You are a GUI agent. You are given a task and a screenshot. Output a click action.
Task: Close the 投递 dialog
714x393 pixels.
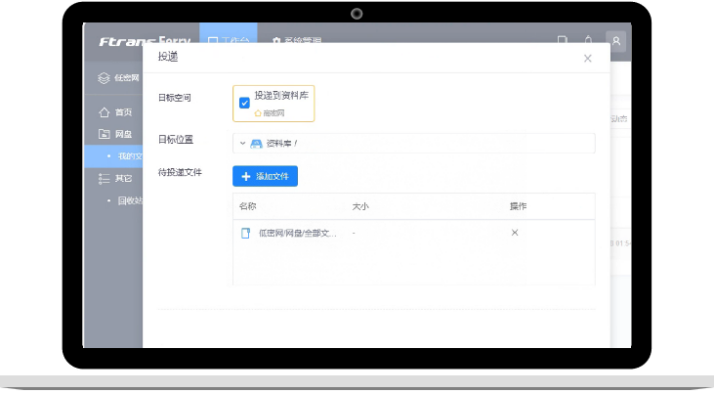click(x=587, y=58)
